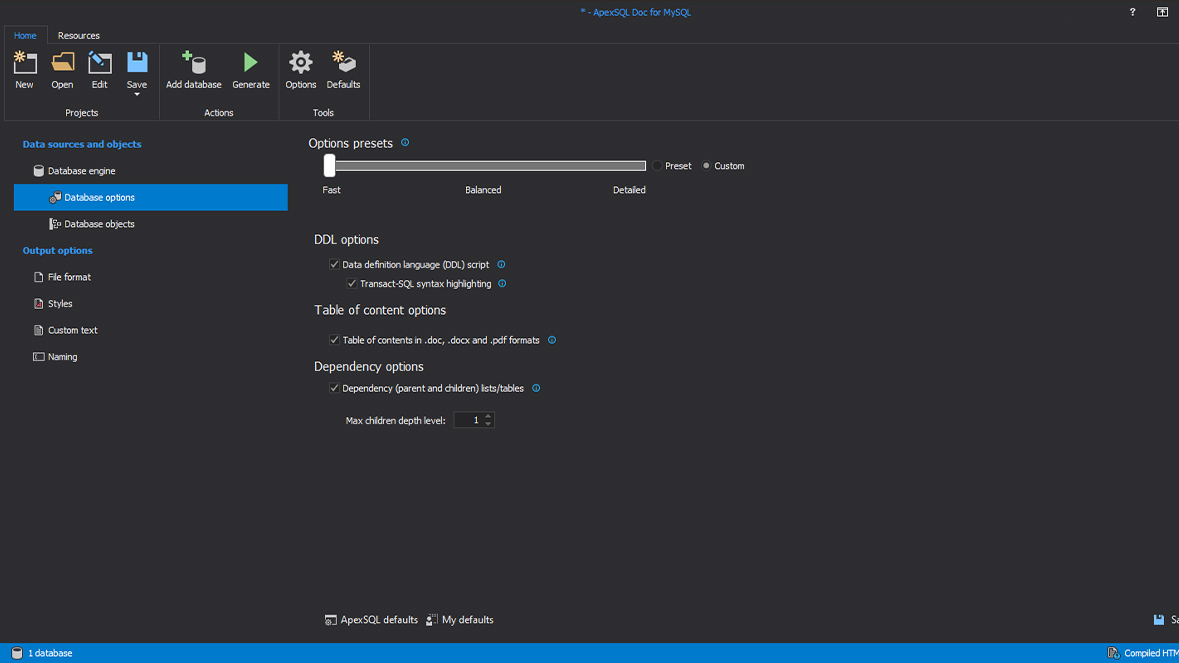The image size is (1179, 663).
Task: Open a project with Open icon
Action: click(62, 64)
